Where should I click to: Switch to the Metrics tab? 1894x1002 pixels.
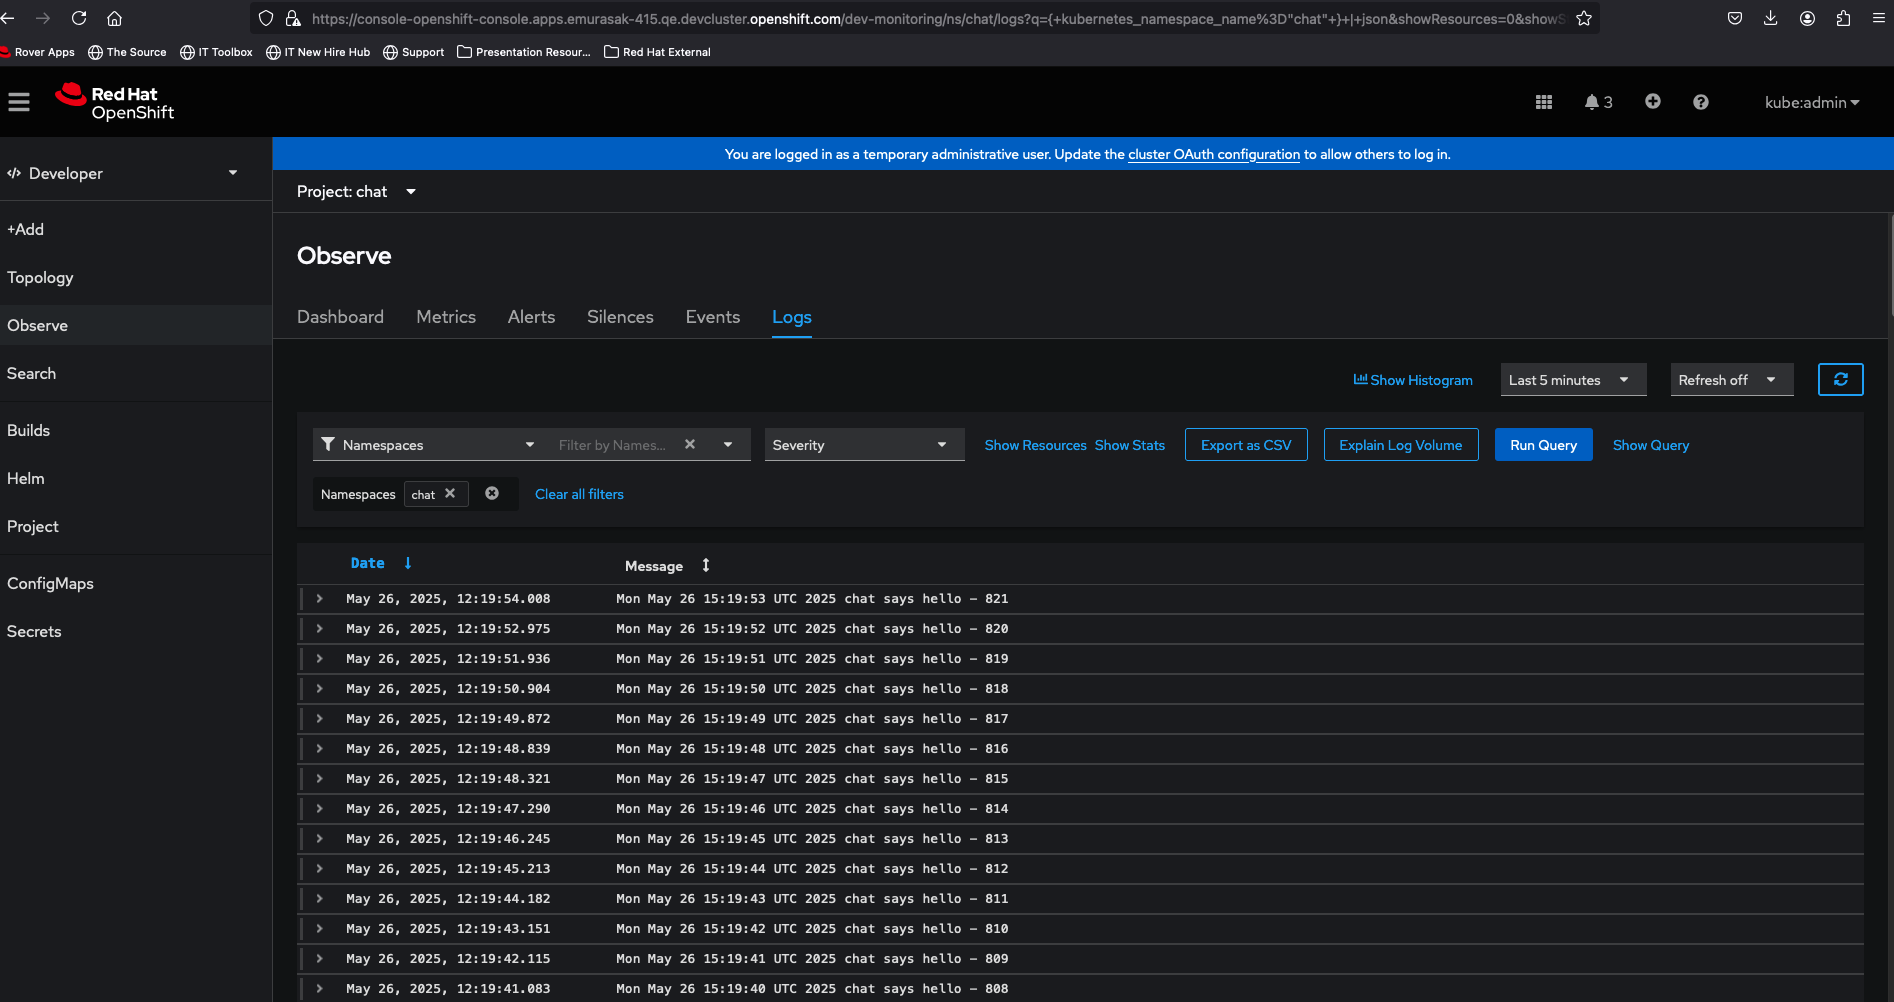(446, 317)
